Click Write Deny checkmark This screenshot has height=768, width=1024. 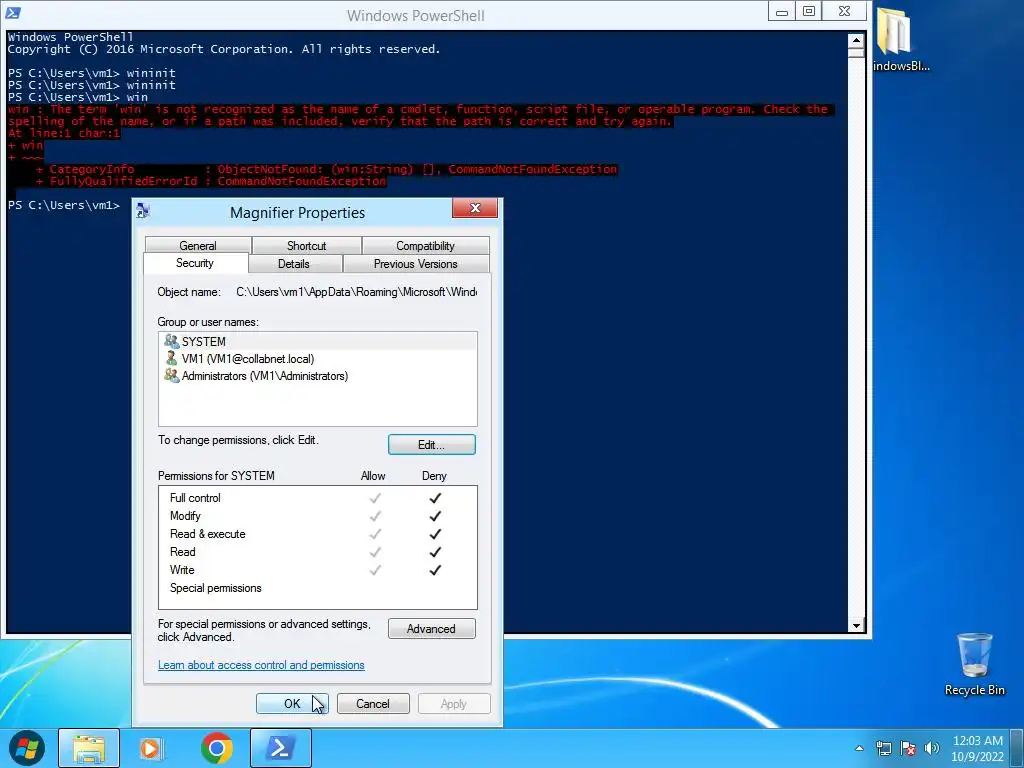point(435,569)
